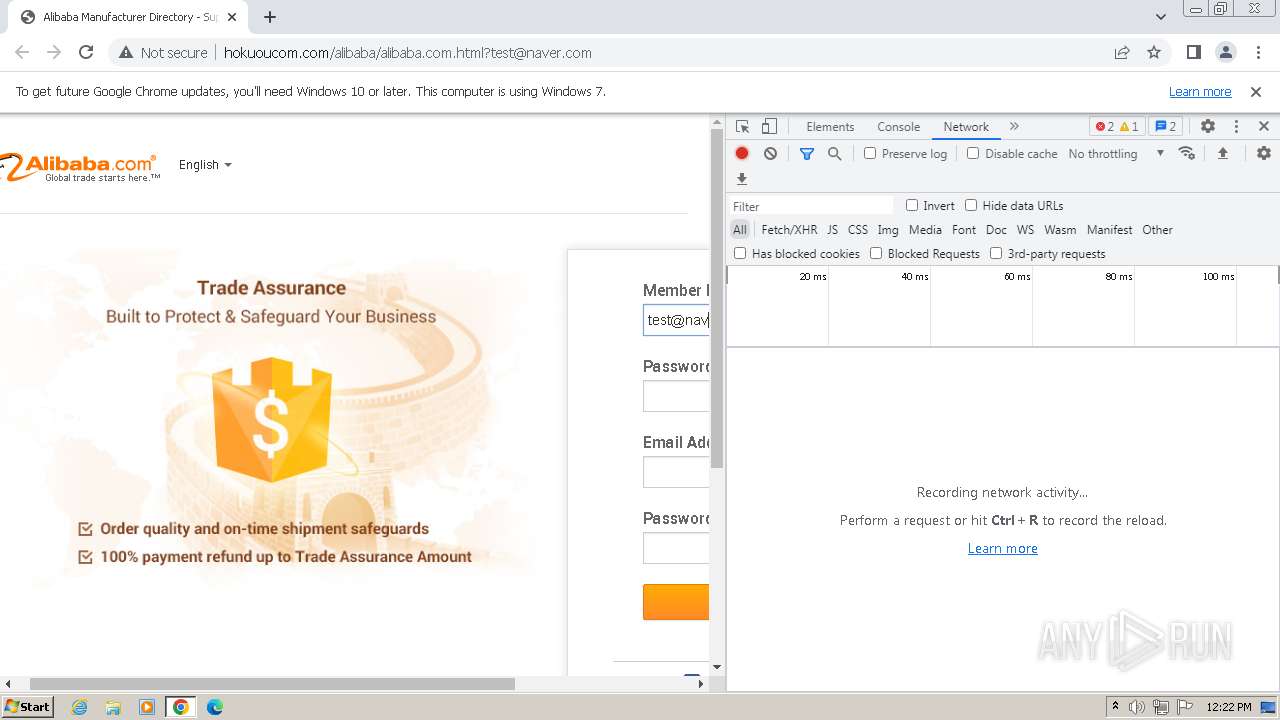Switch to the Elements tab
This screenshot has height=720, width=1280.
(x=830, y=127)
